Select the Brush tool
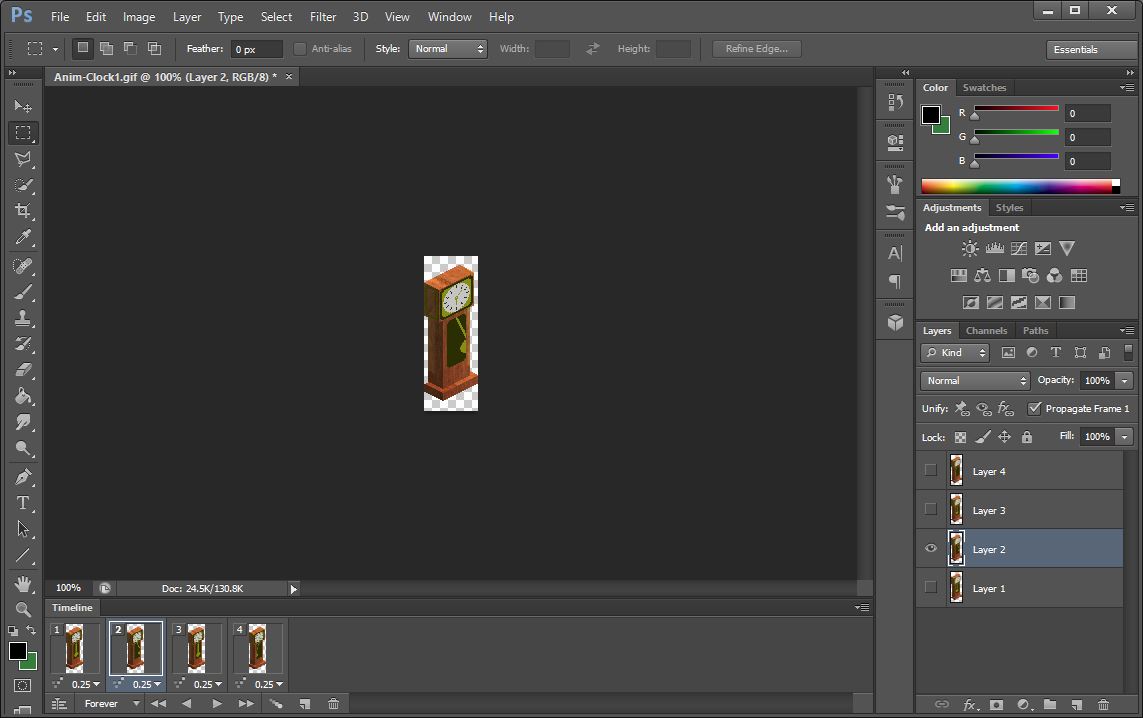 click(x=23, y=292)
